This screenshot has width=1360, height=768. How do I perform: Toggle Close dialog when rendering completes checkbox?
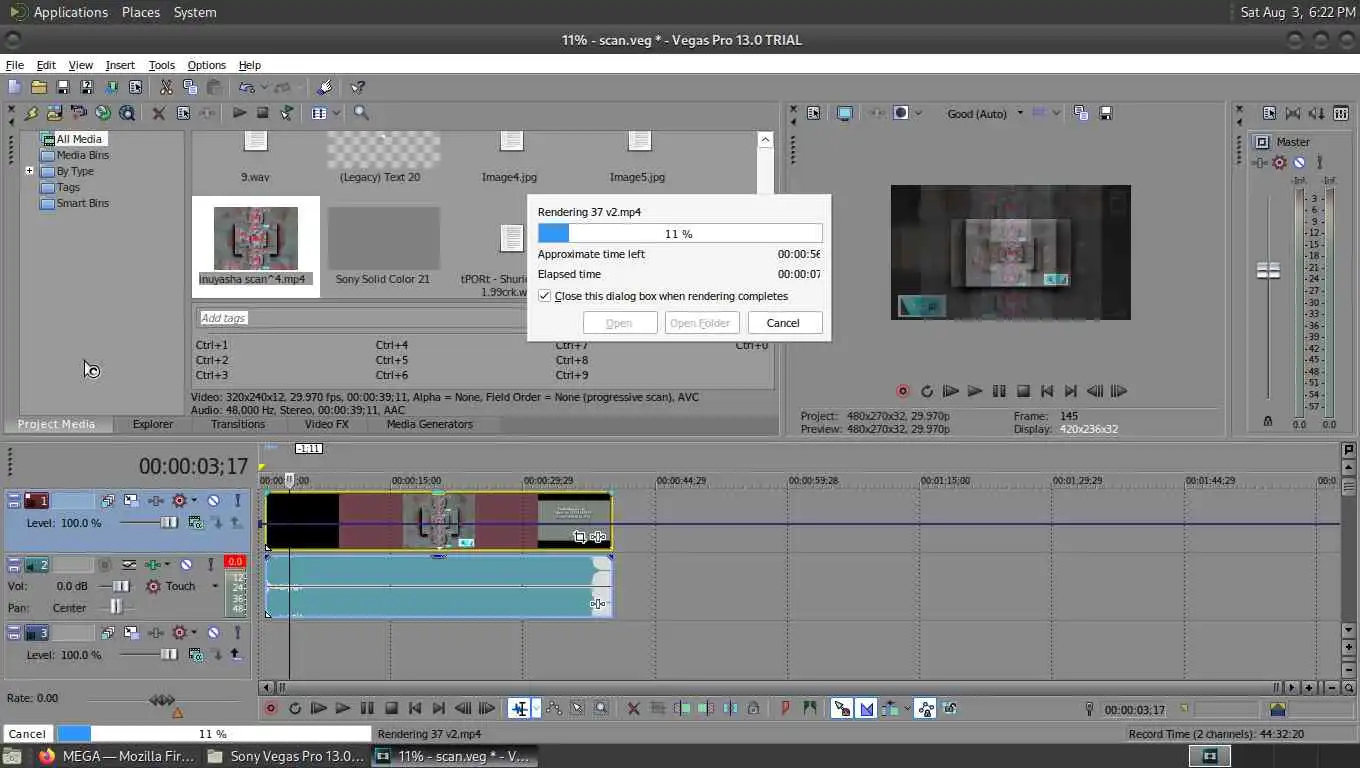(545, 296)
